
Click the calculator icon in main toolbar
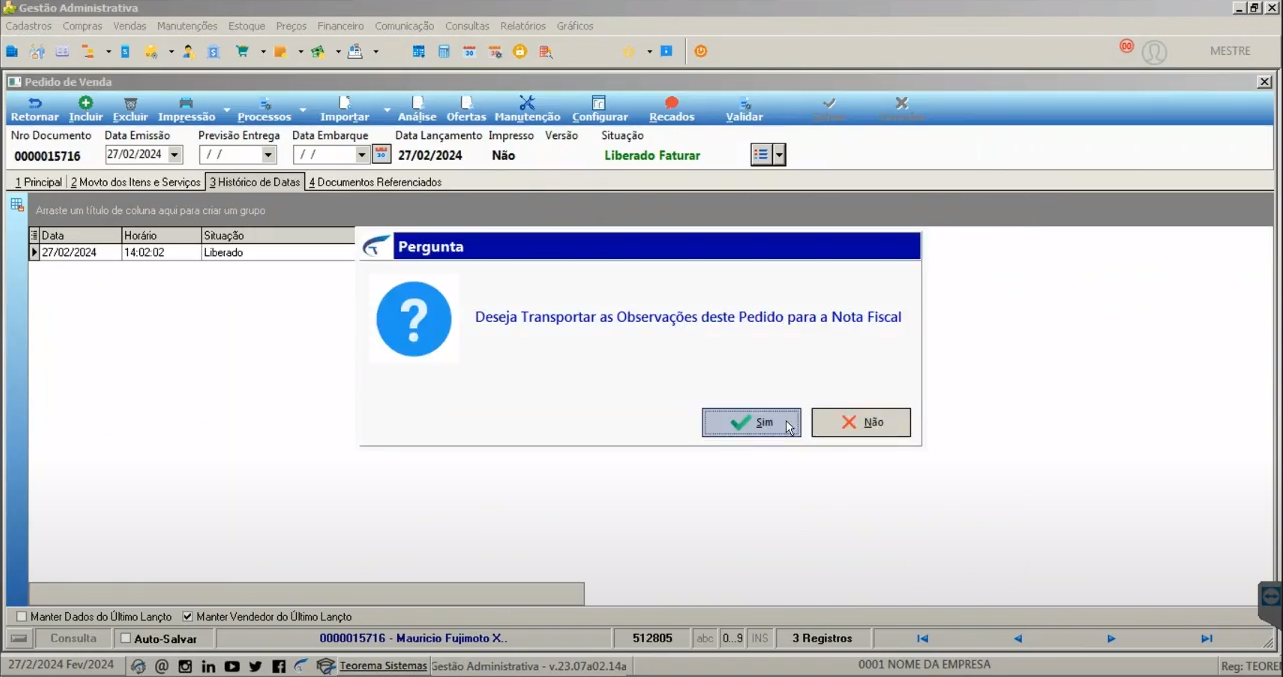[443, 52]
